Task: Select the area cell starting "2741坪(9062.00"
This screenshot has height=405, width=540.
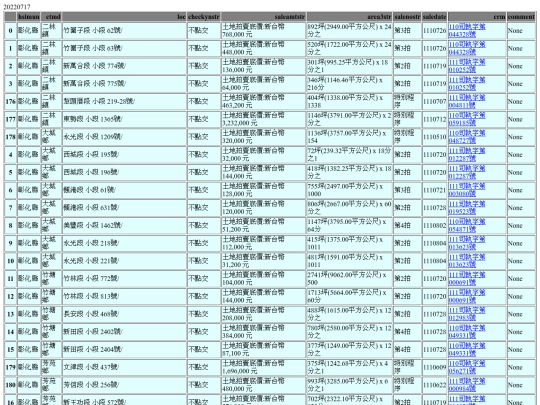Action: coord(350,279)
